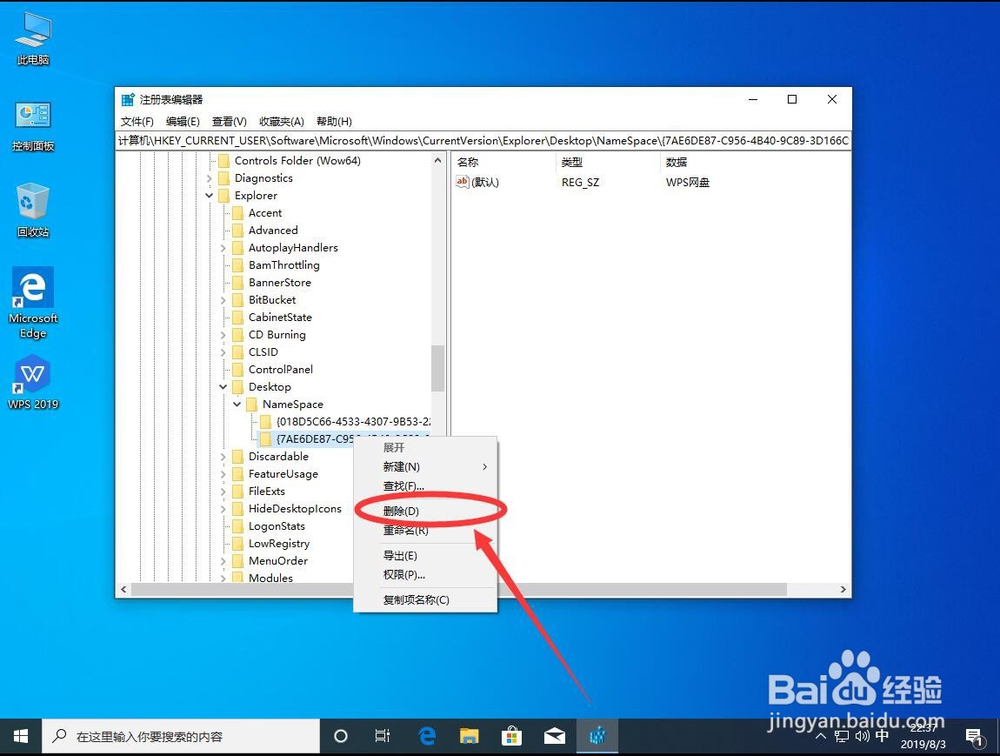Open the 收藏夹(A) menu
The image size is (1000, 756).
click(x=281, y=121)
